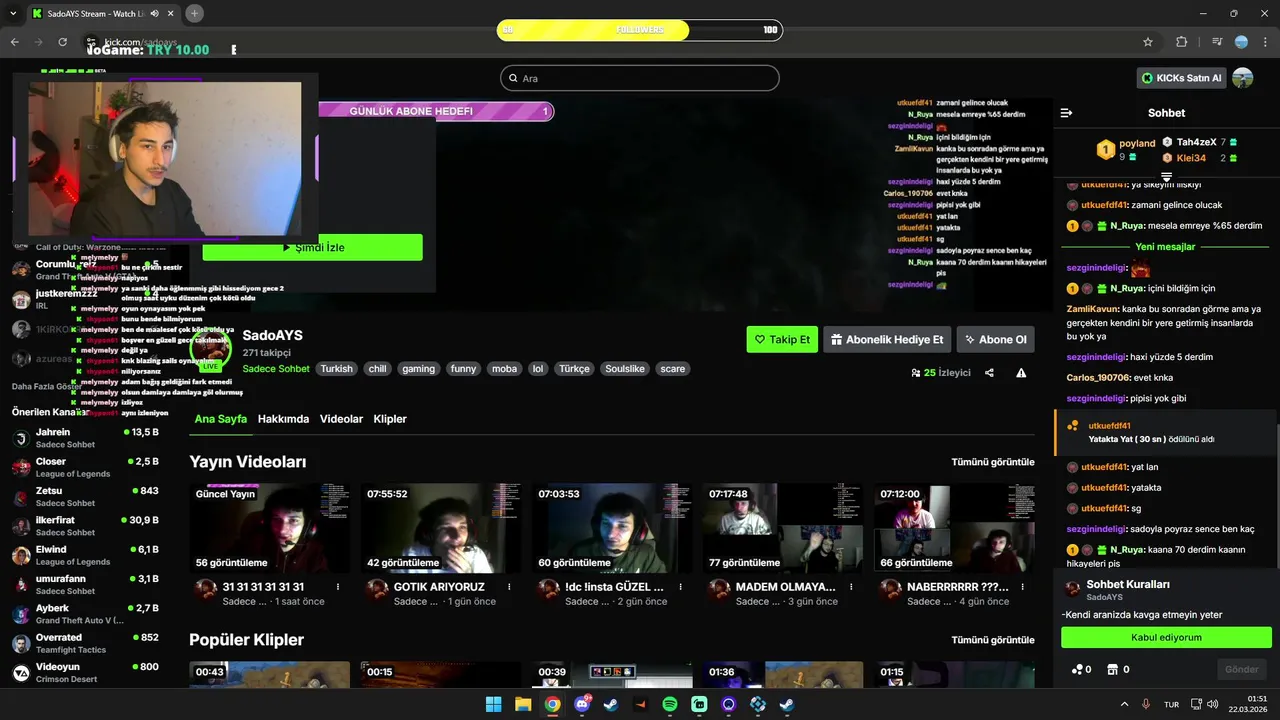Click the share stream icon

[989, 373]
